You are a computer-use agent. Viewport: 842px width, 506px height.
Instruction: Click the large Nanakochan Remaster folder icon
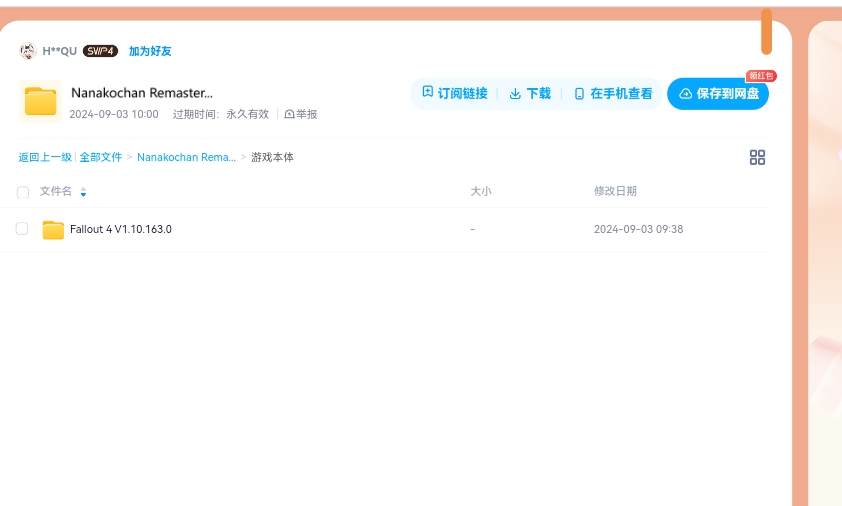(41, 101)
